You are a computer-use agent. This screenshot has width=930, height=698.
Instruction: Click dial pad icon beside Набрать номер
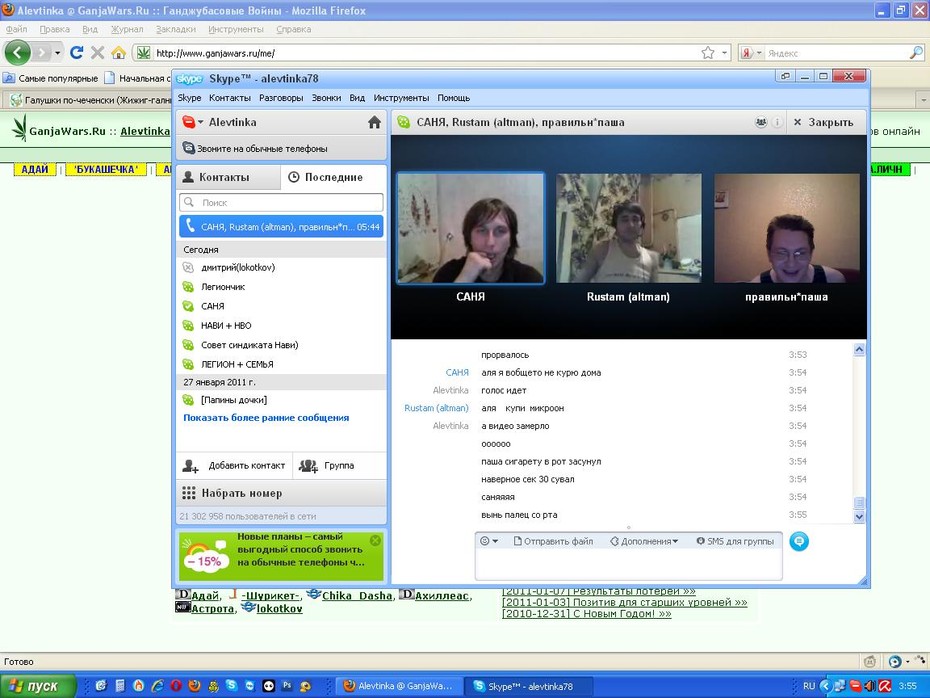189,493
